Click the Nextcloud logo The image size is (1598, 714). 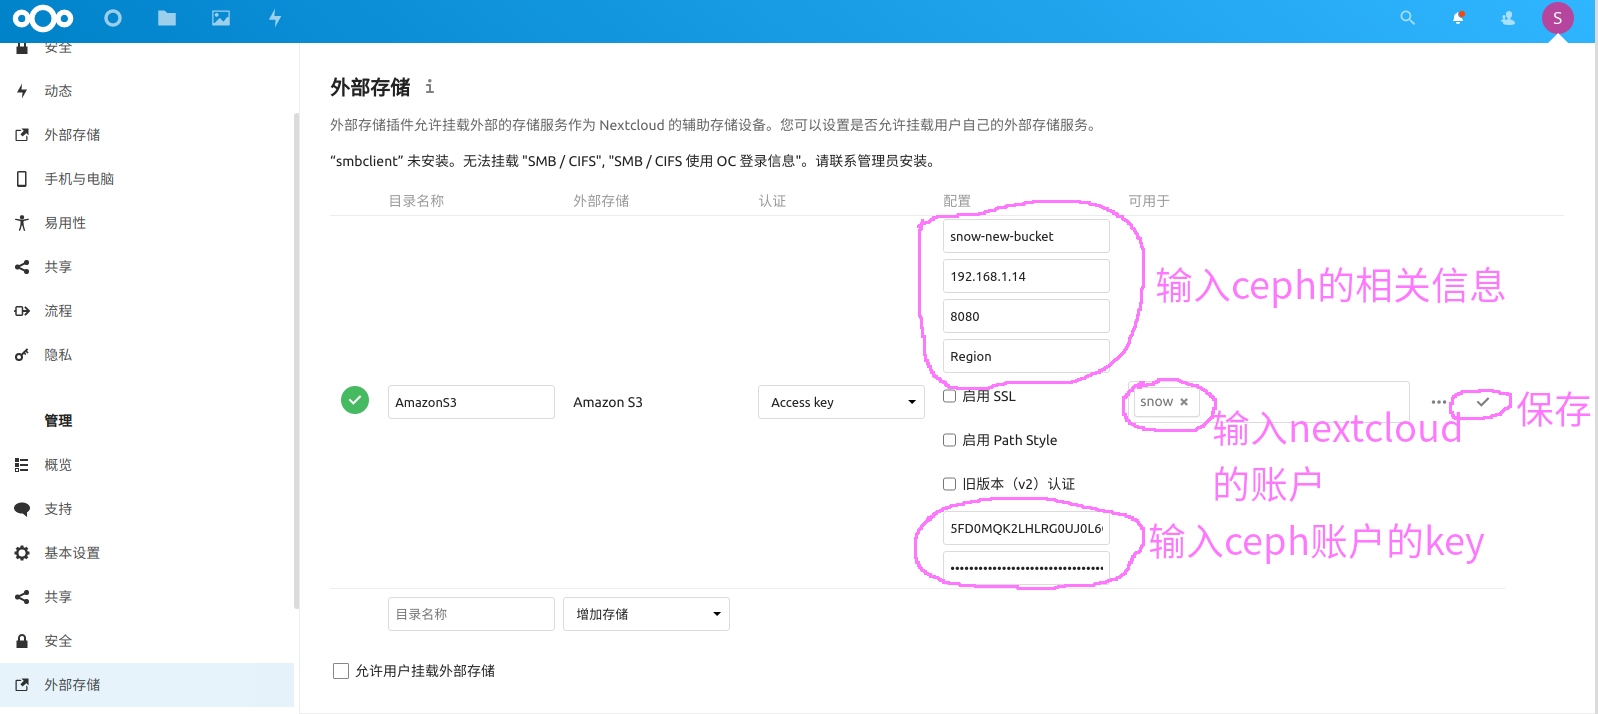(x=43, y=18)
